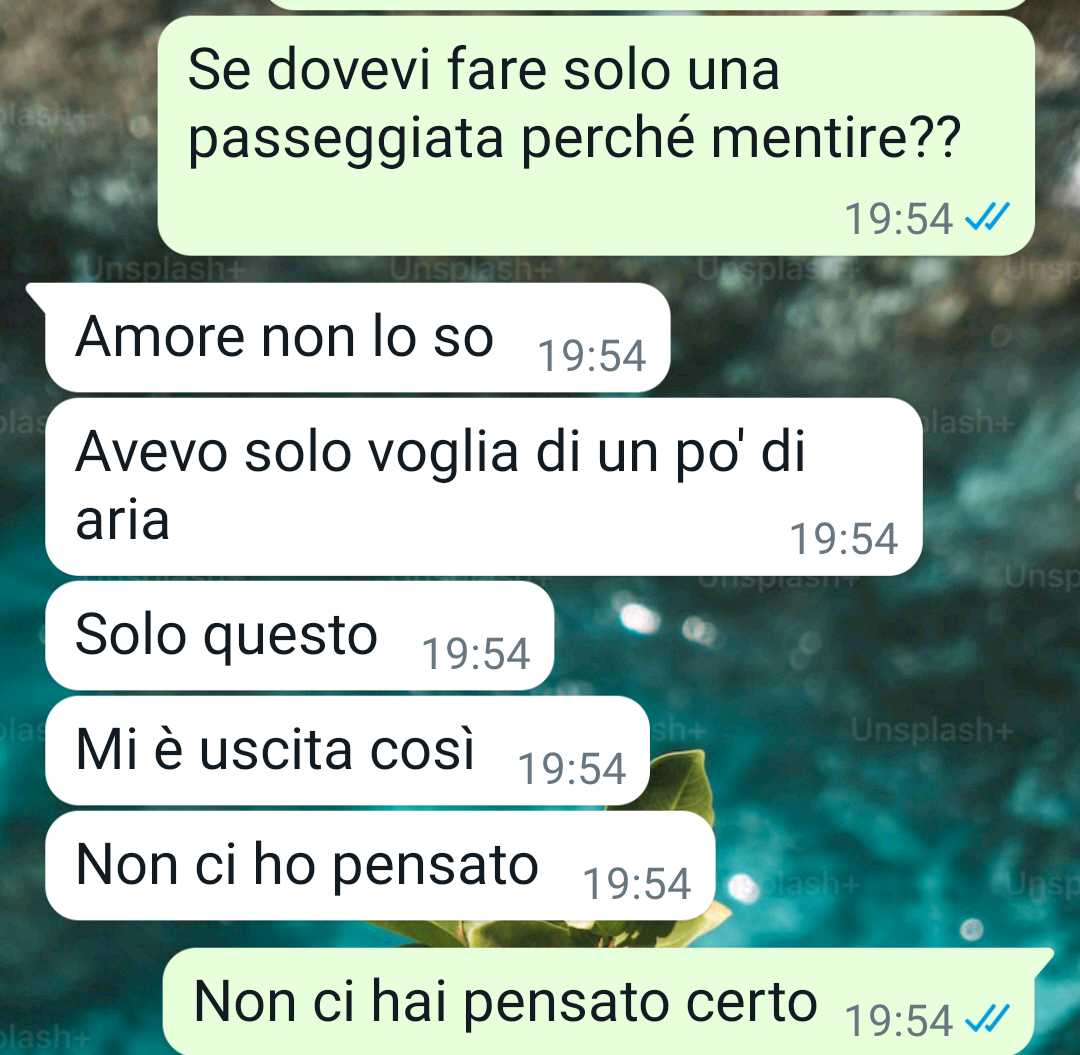Tap the partially visible message bubble at the top
Viewport: 1080px width, 1055px height.
coord(647,4)
